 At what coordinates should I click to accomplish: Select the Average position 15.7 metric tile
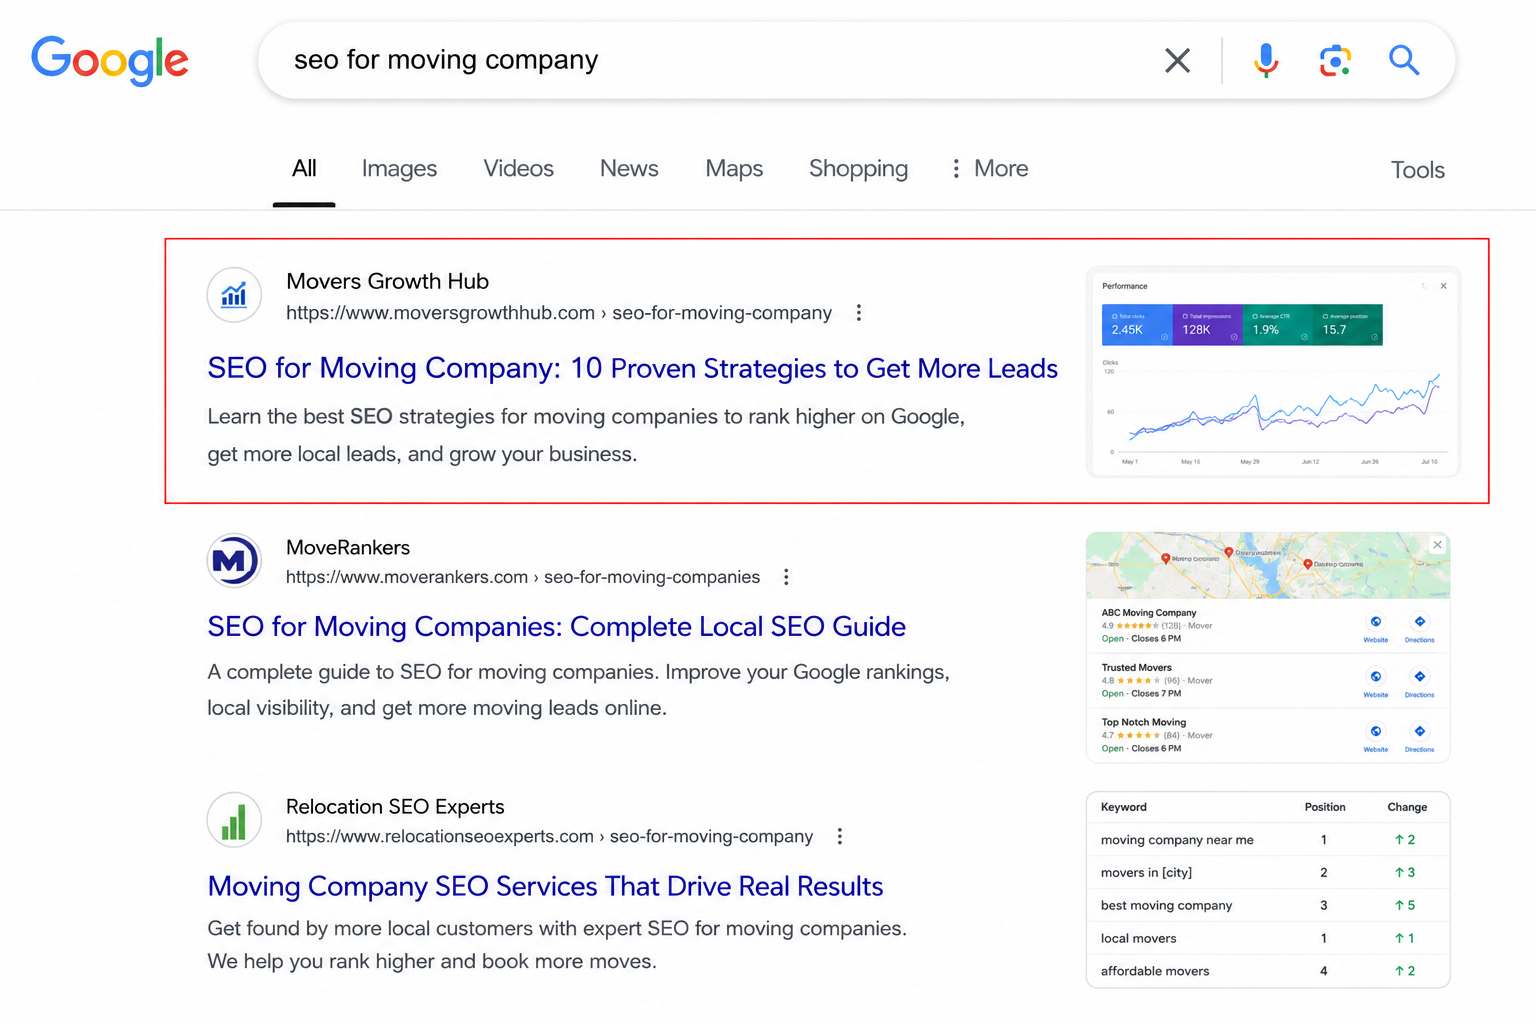(1348, 325)
